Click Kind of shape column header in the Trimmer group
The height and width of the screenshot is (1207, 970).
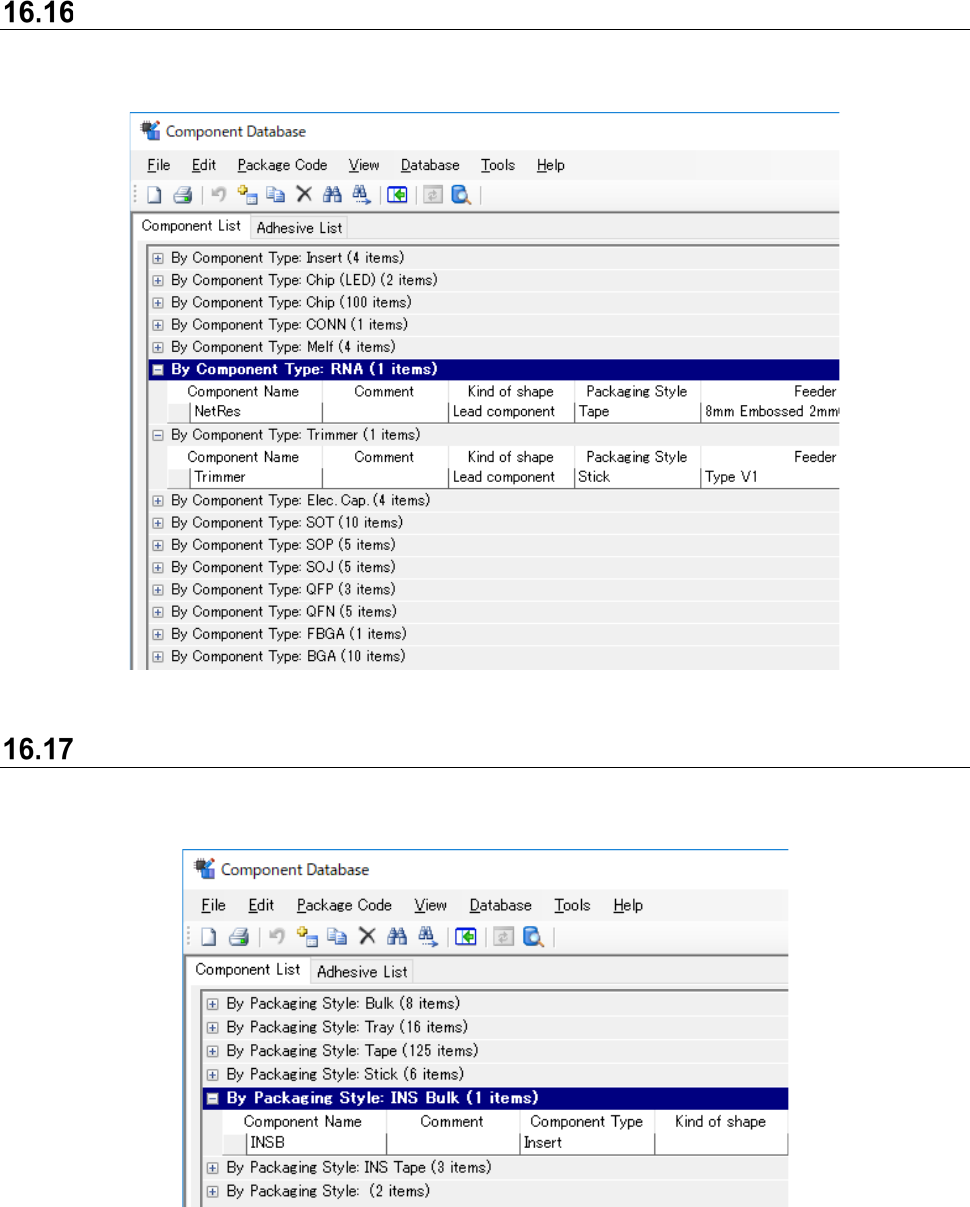point(511,457)
